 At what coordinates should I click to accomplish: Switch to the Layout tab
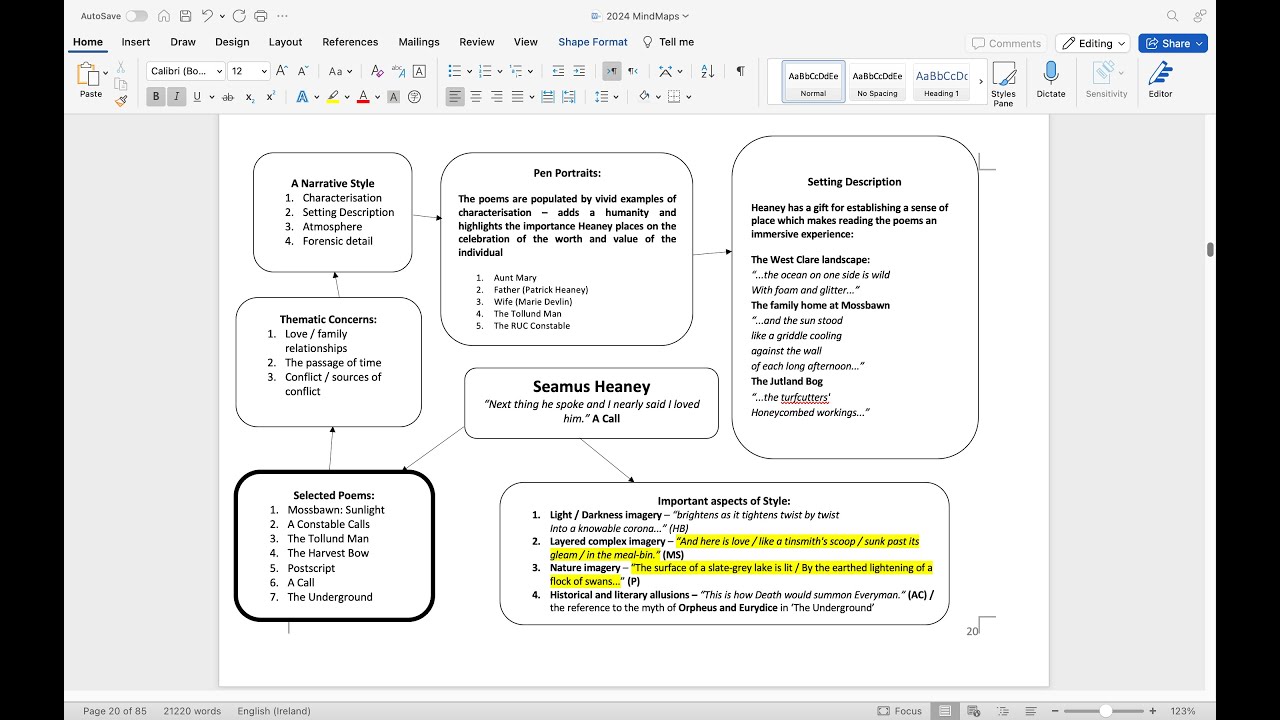(285, 42)
